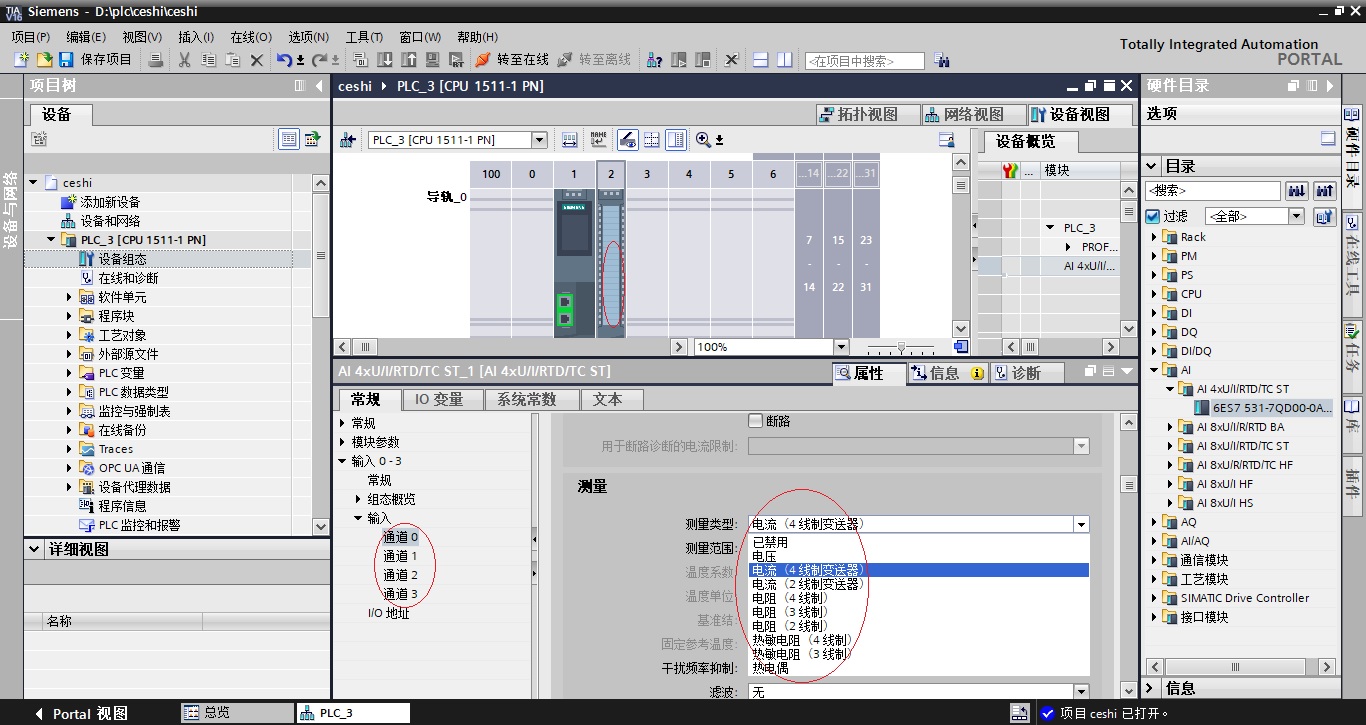Click the show module labels NAME icon

(598, 139)
